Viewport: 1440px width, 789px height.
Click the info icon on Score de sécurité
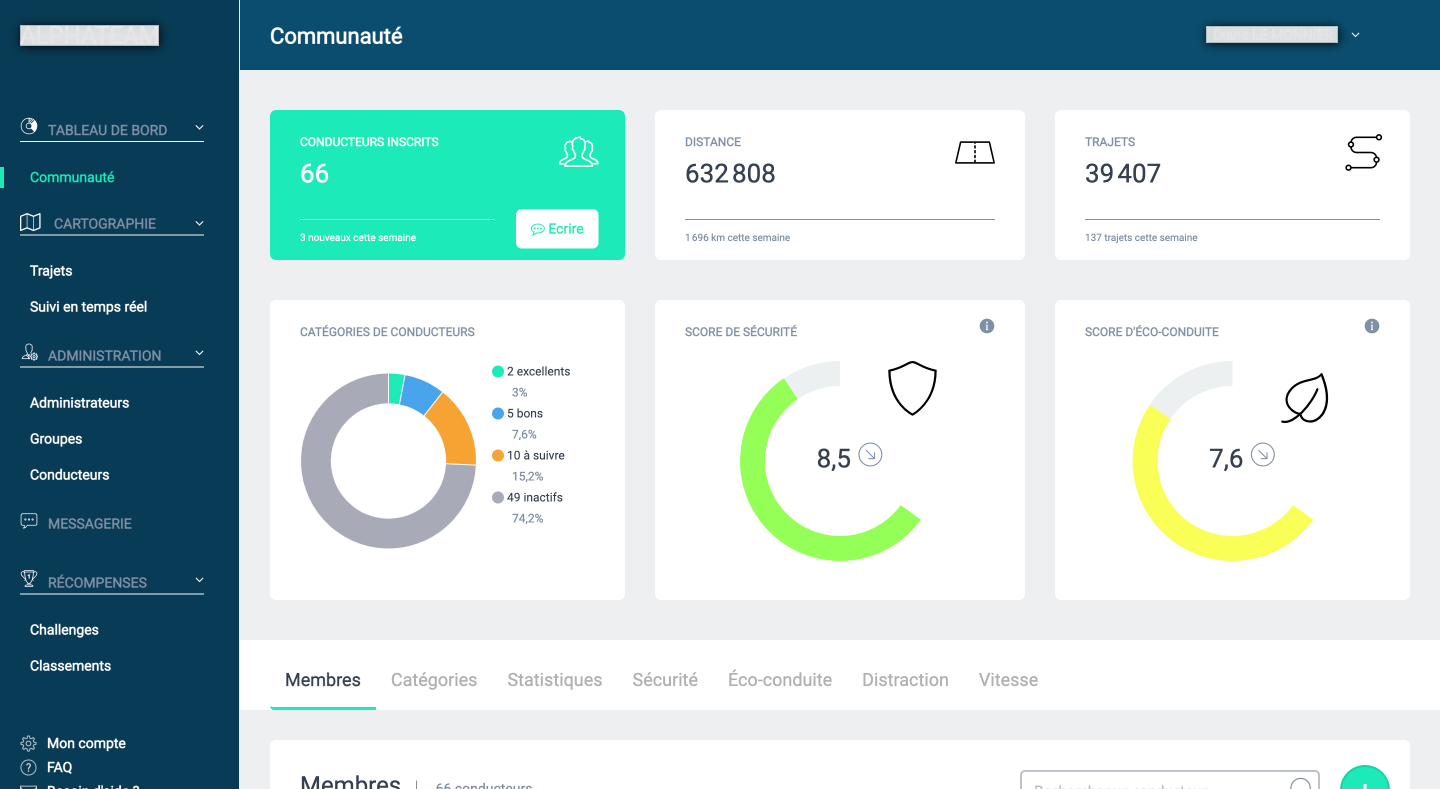[987, 326]
